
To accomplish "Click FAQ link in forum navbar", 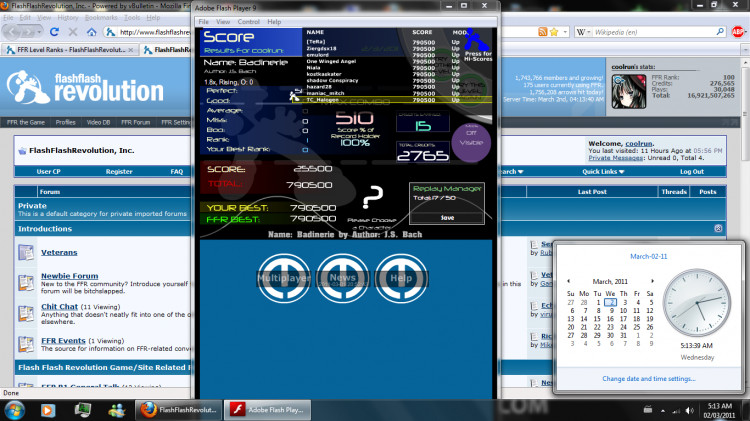I will (x=176, y=172).
